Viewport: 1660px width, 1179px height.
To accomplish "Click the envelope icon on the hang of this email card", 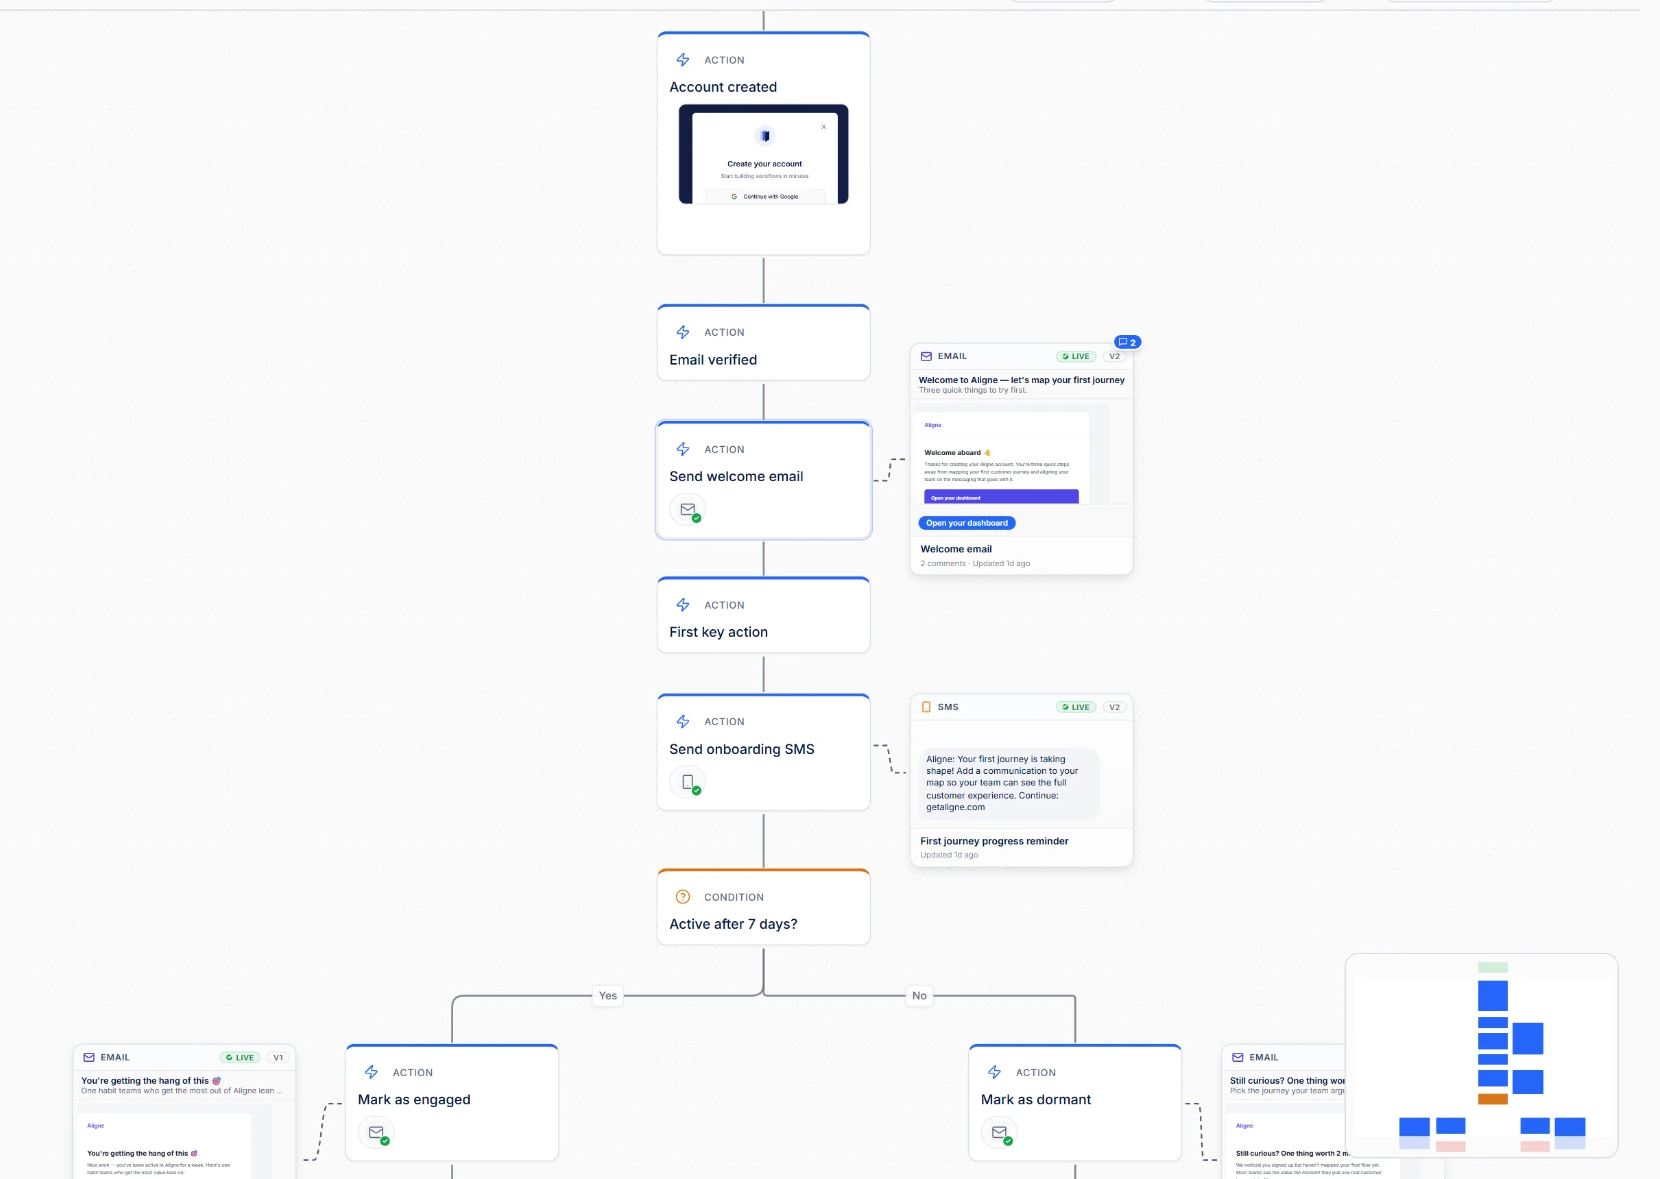I will pyautogui.click(x=89, y=1057).
